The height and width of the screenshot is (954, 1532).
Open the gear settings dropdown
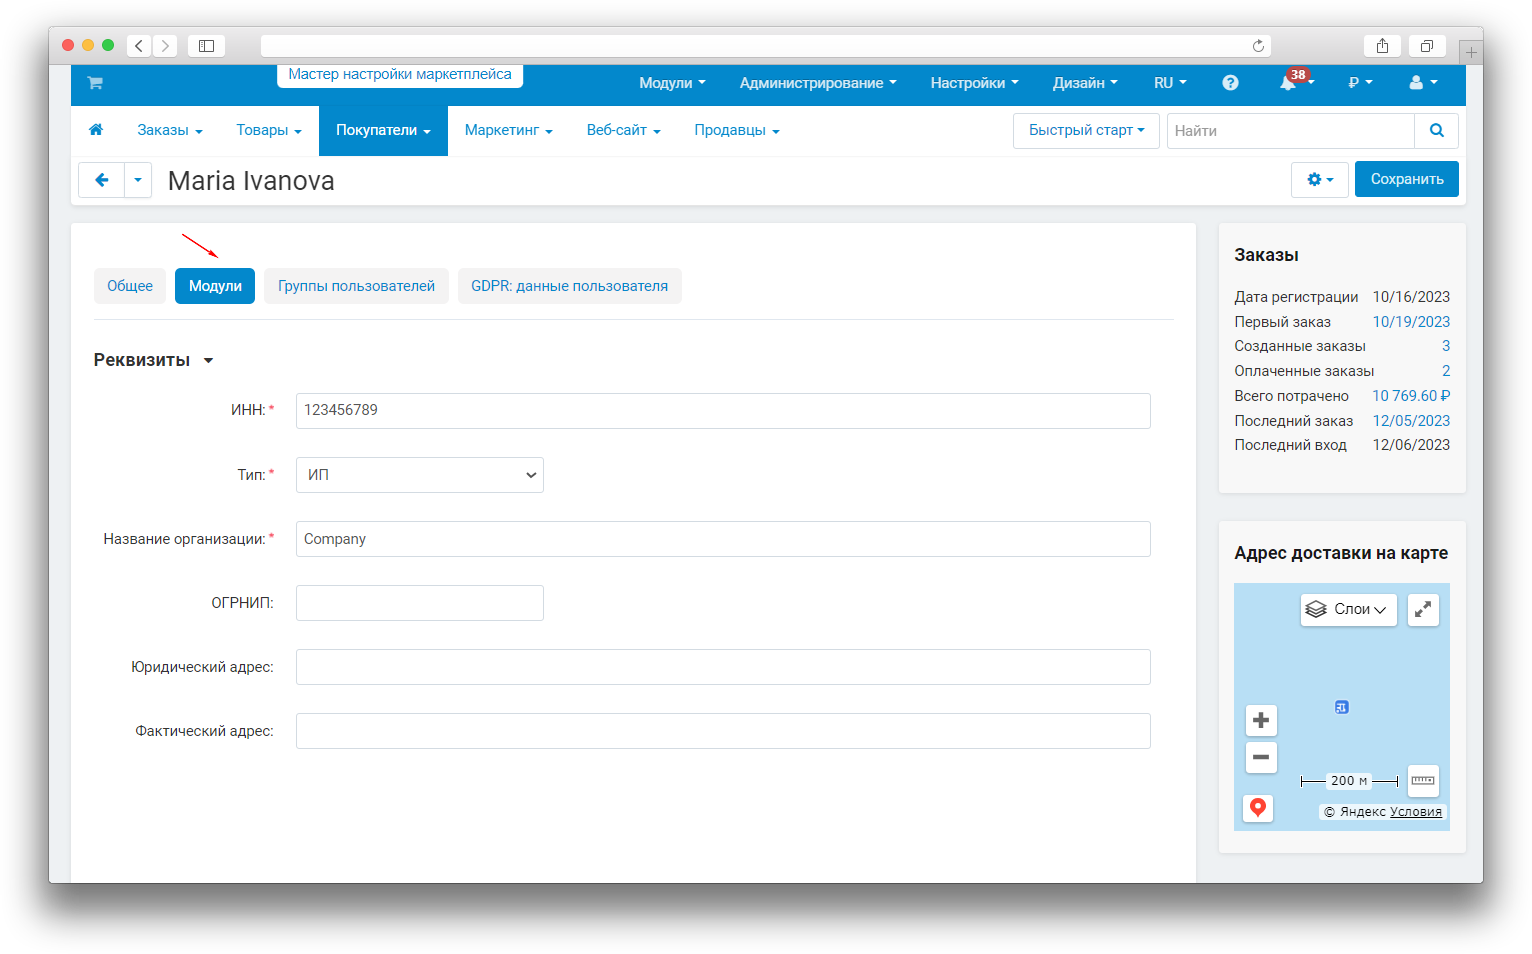coord(1319,180)
